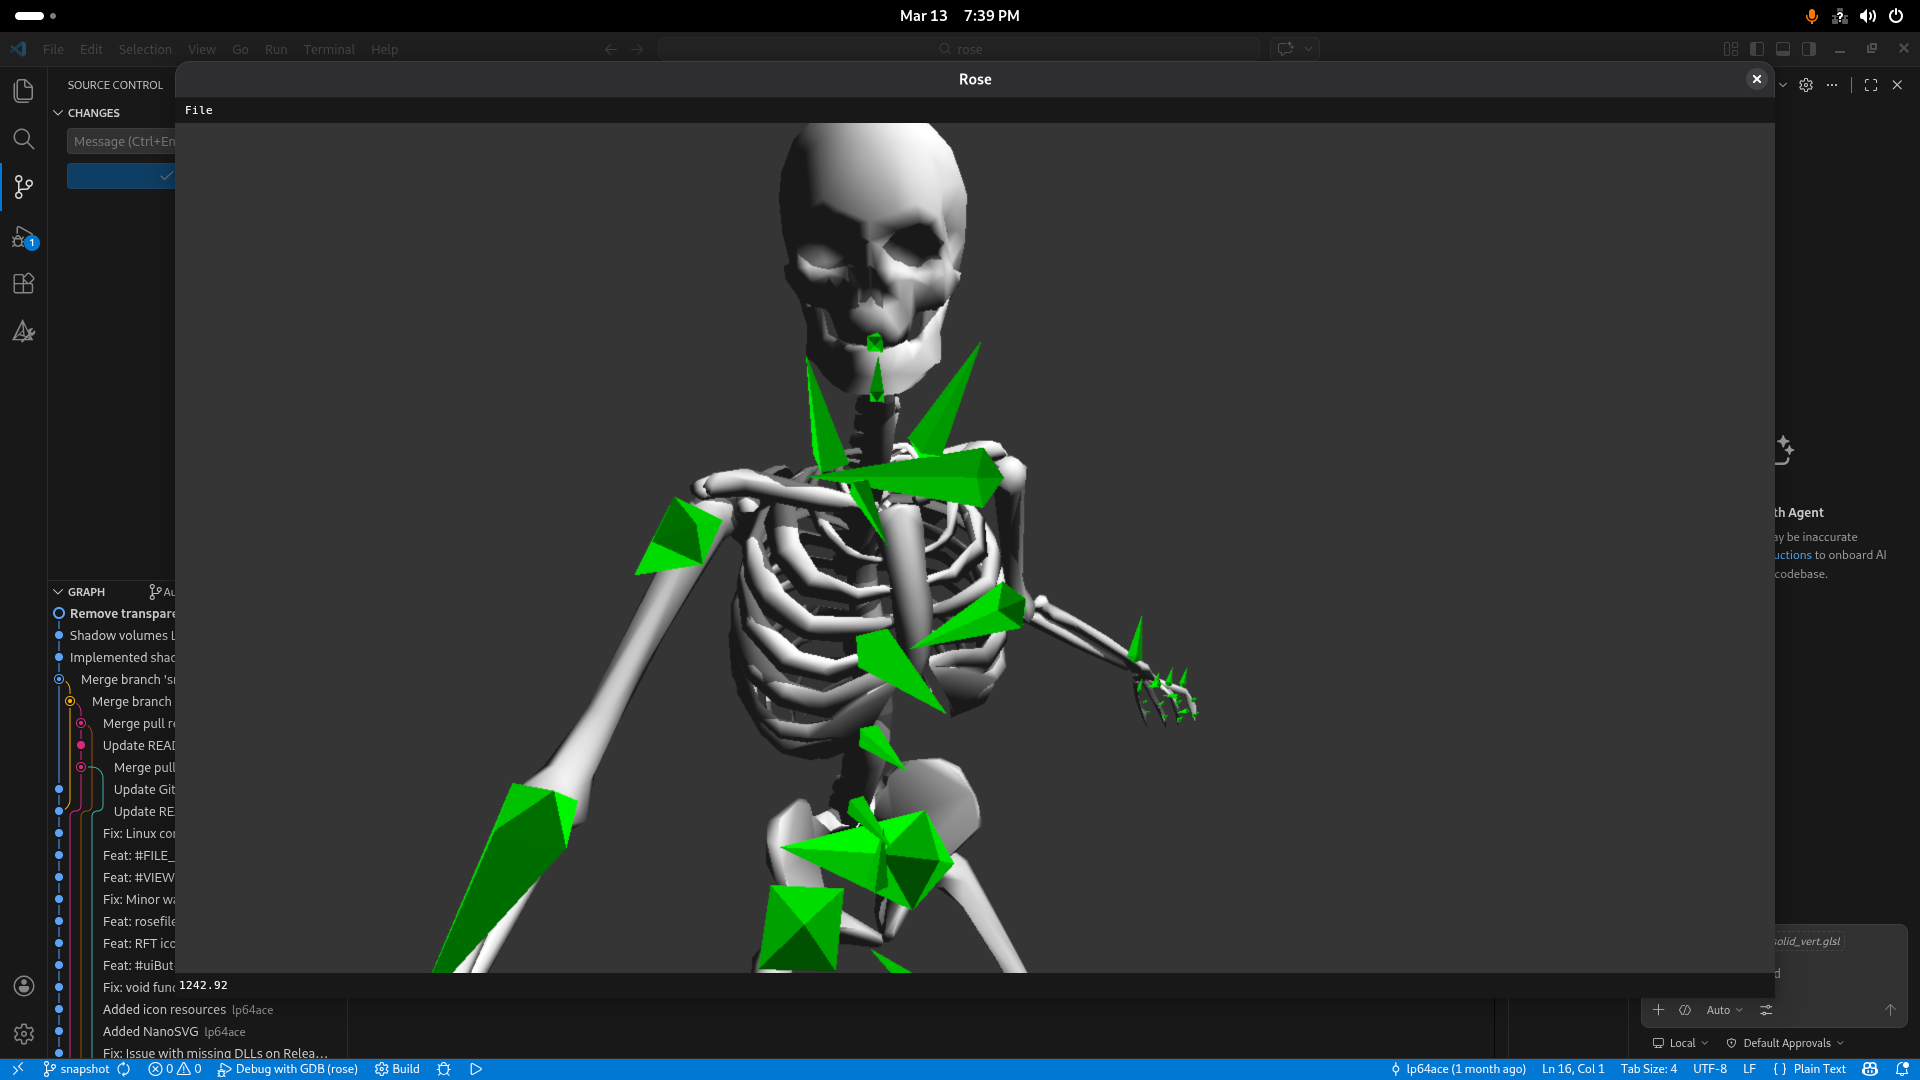Click the commit Message input field
The width and height of the screenshot is (1920, 1080).
point(121,141)
